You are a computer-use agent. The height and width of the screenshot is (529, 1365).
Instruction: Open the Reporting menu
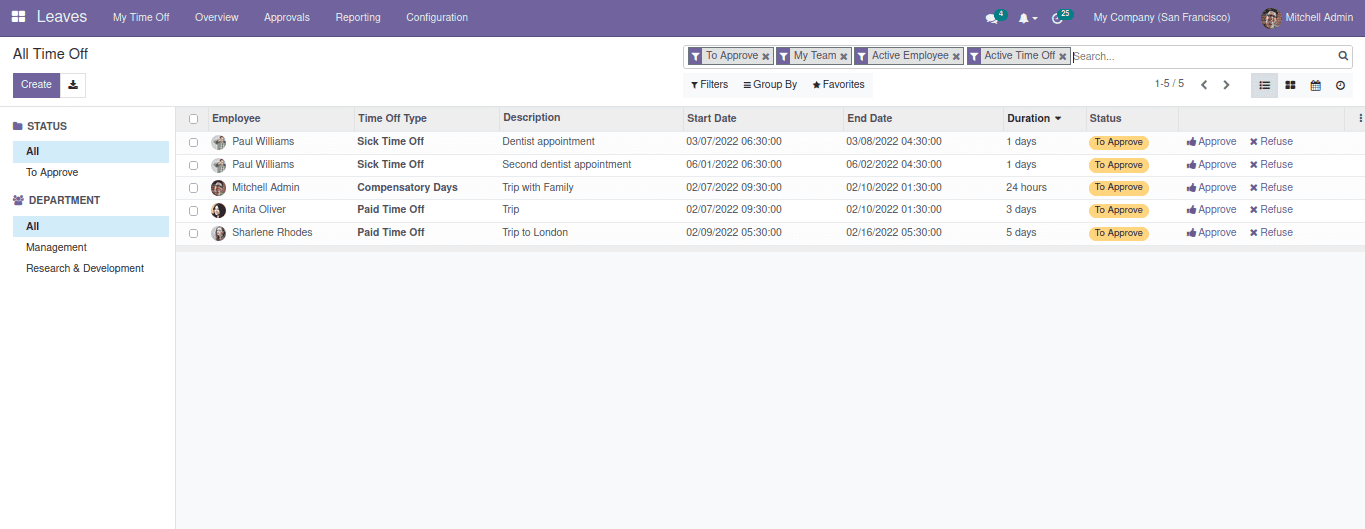(x=358, y=18)
